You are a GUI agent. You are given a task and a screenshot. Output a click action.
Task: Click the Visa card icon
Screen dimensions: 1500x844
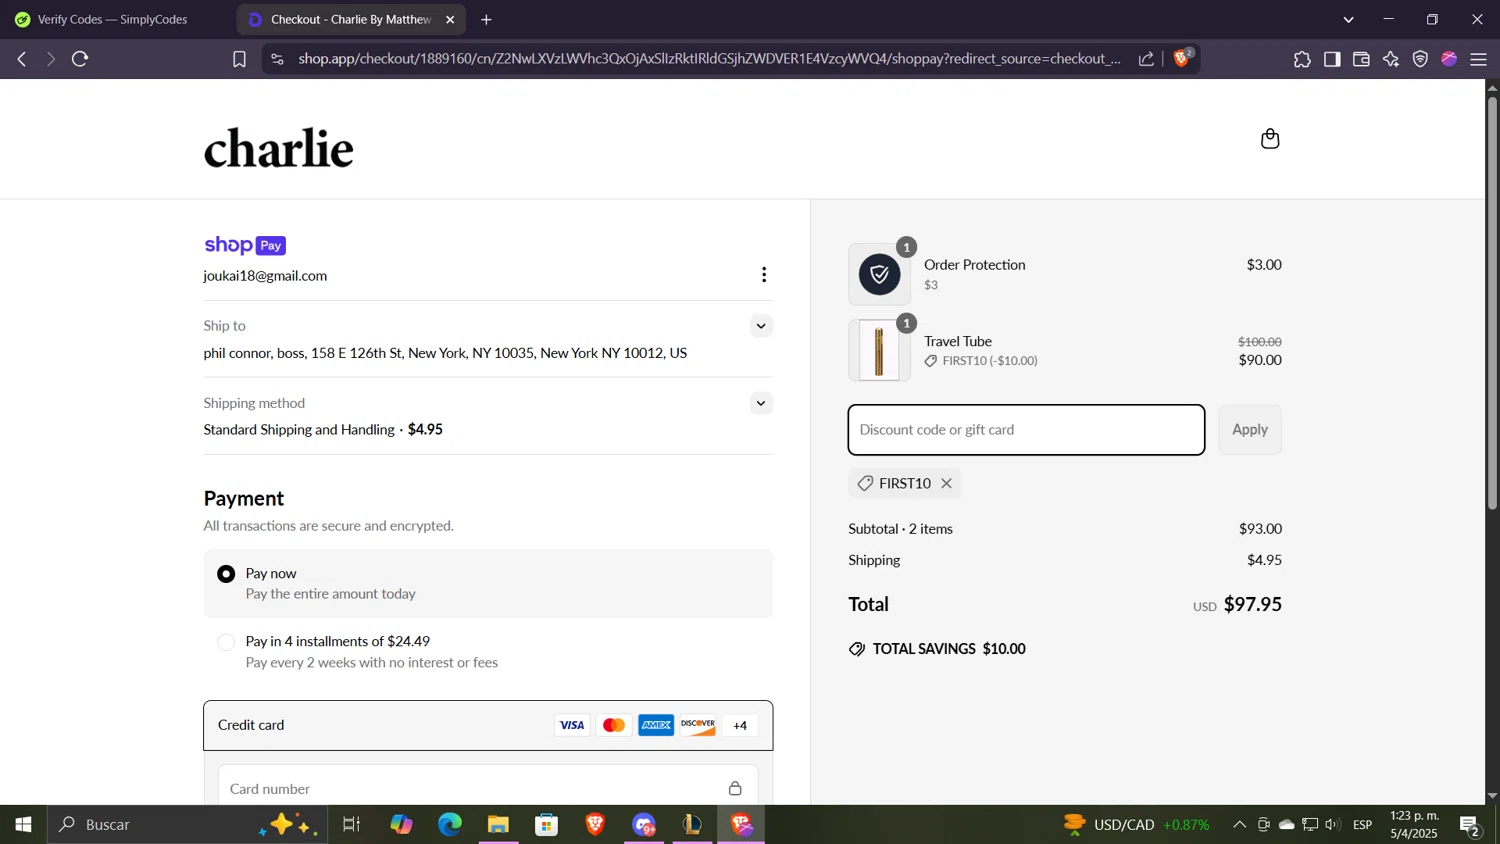pyautogui.click(x=572, y=725)
